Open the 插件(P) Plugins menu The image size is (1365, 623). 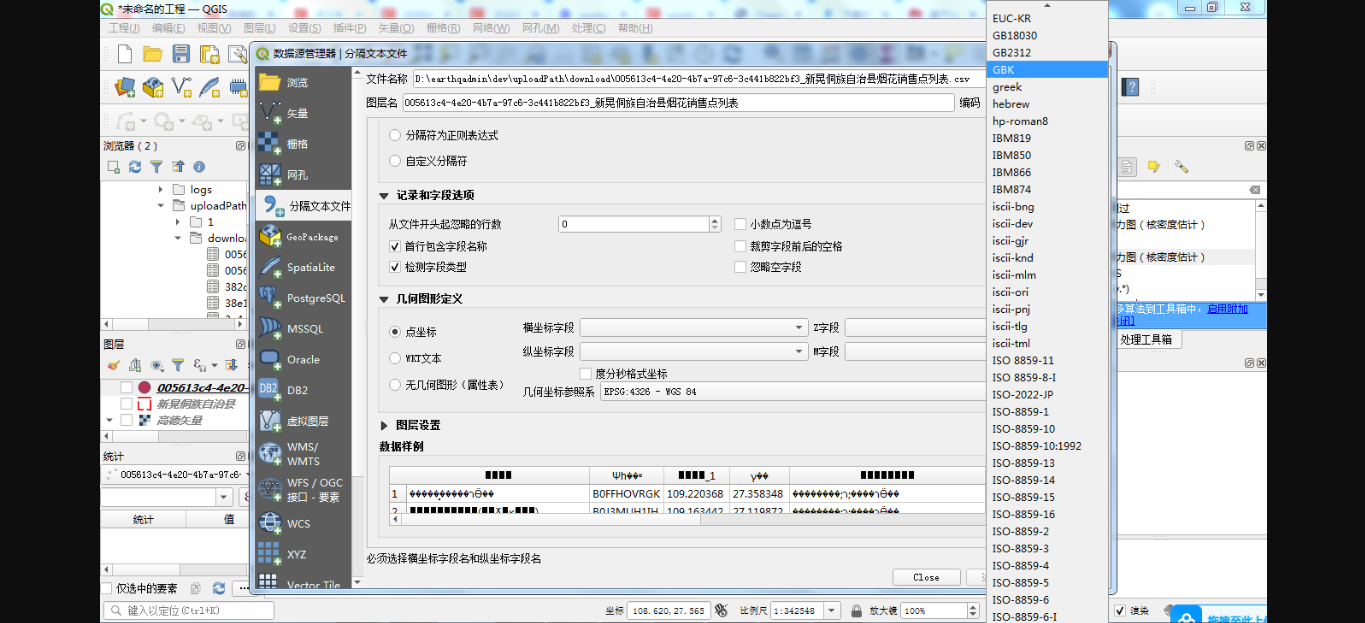(x=349, y=28)
